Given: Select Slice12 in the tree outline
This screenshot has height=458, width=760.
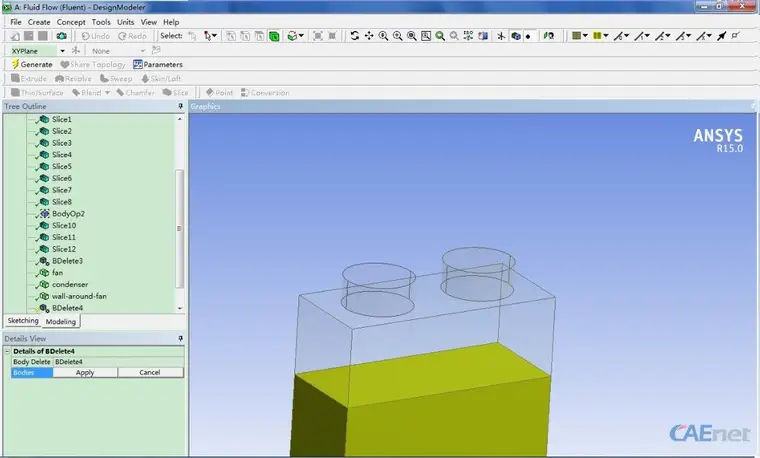Looking at the screenshot, I should point(64,249).
